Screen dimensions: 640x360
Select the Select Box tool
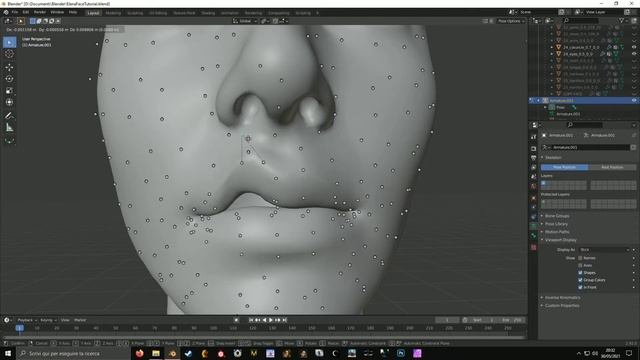click(x=9, y=42)
